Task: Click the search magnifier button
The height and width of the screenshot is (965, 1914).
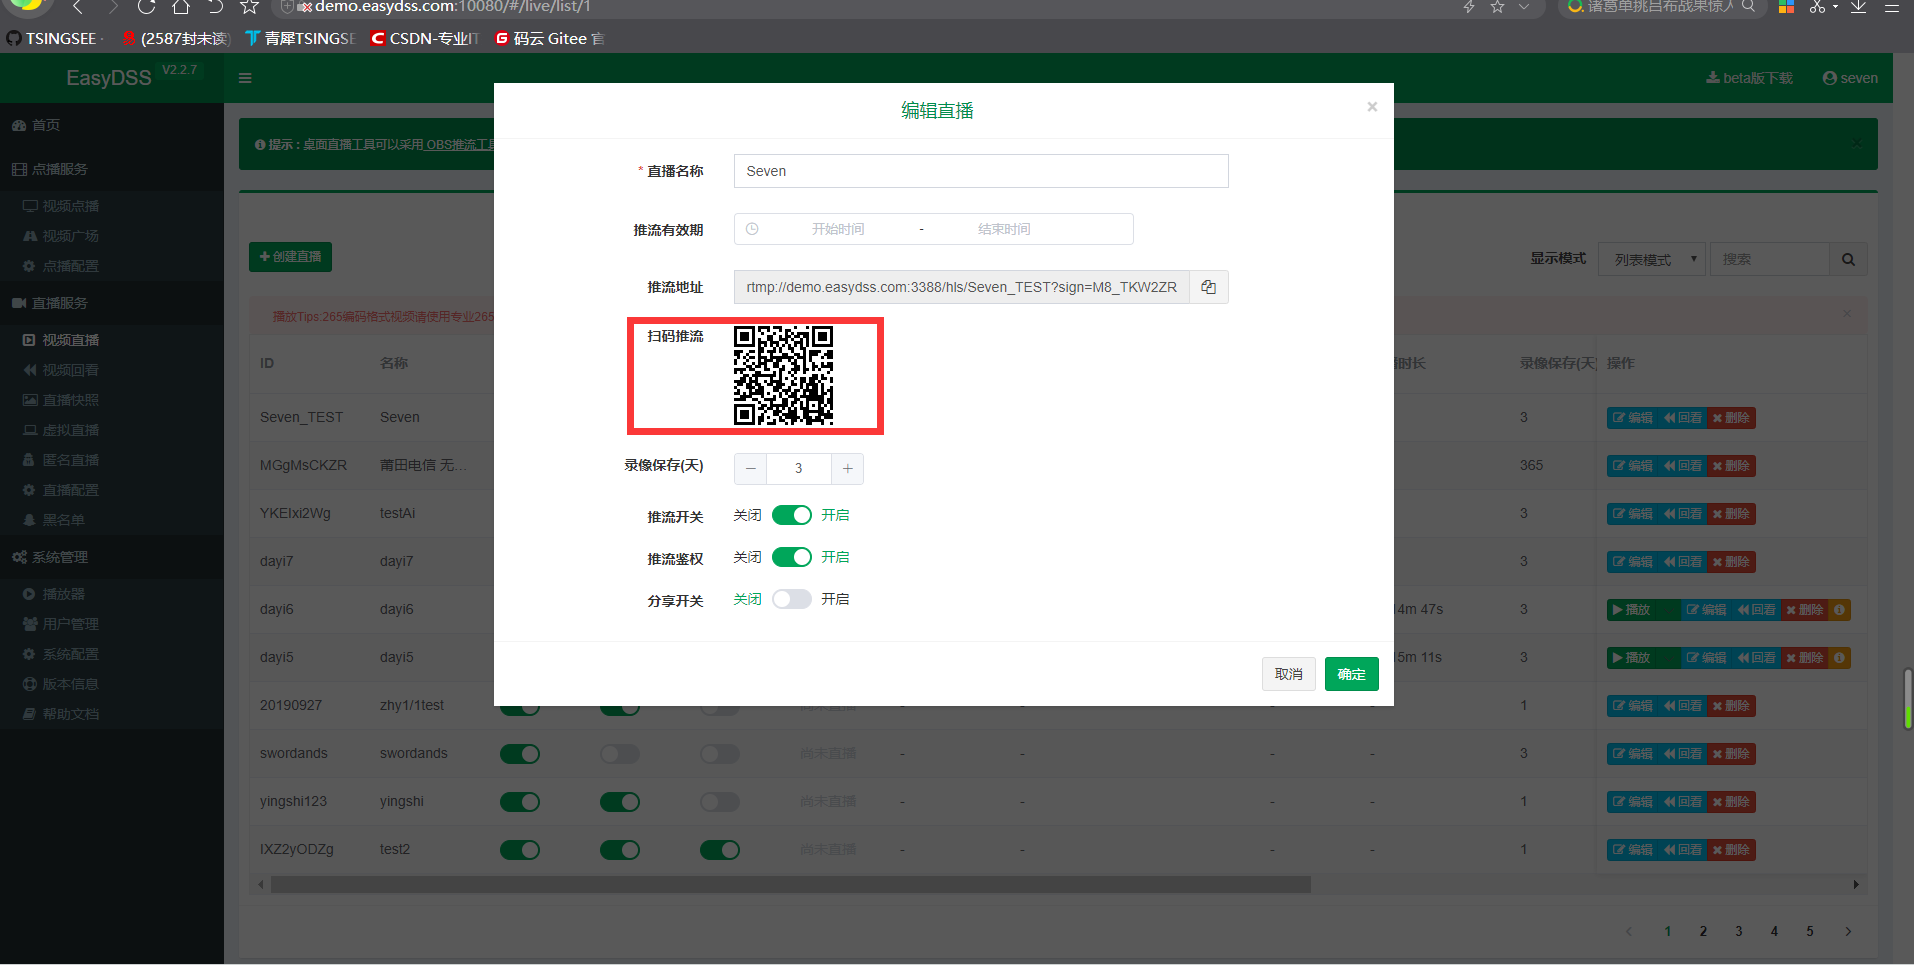Action: [1848, 259]
